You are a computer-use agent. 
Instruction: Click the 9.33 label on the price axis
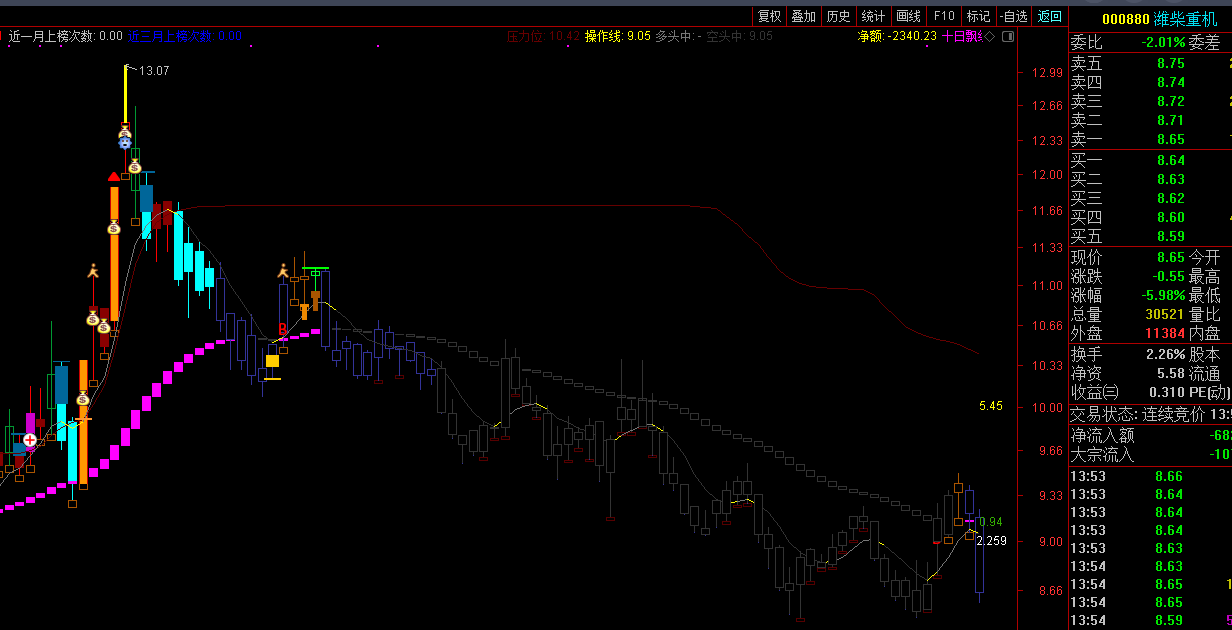pos(1048,496)
